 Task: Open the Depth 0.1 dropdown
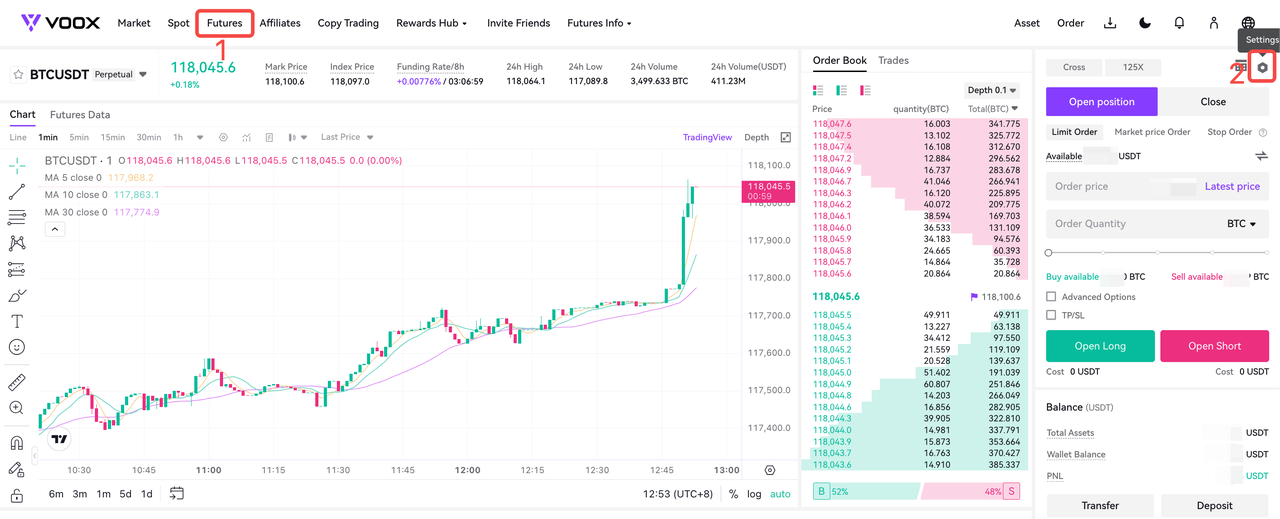coord(993,90)
